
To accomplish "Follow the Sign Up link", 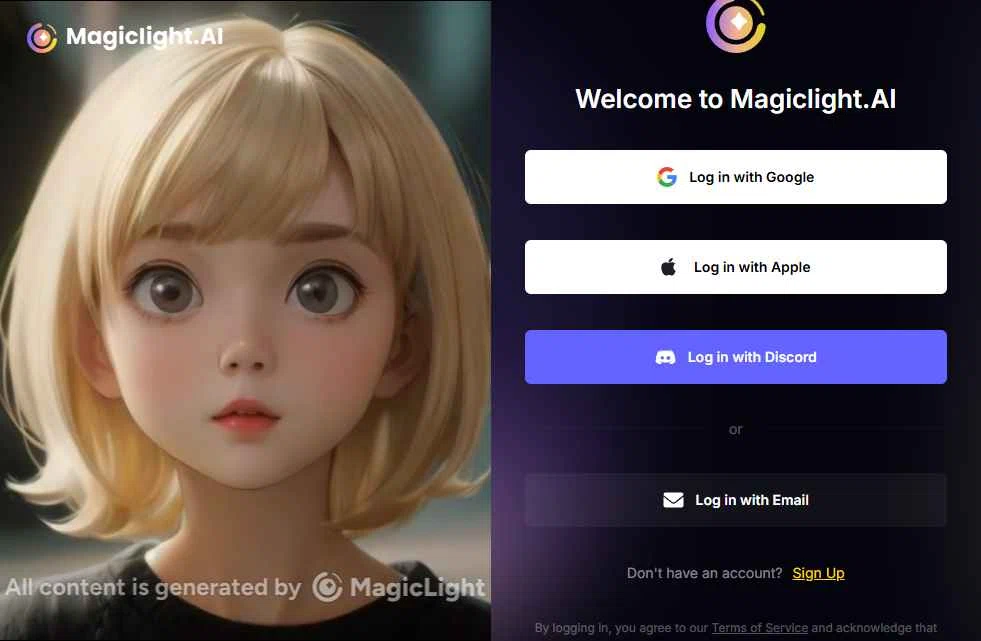I will [x=818, y=573].
